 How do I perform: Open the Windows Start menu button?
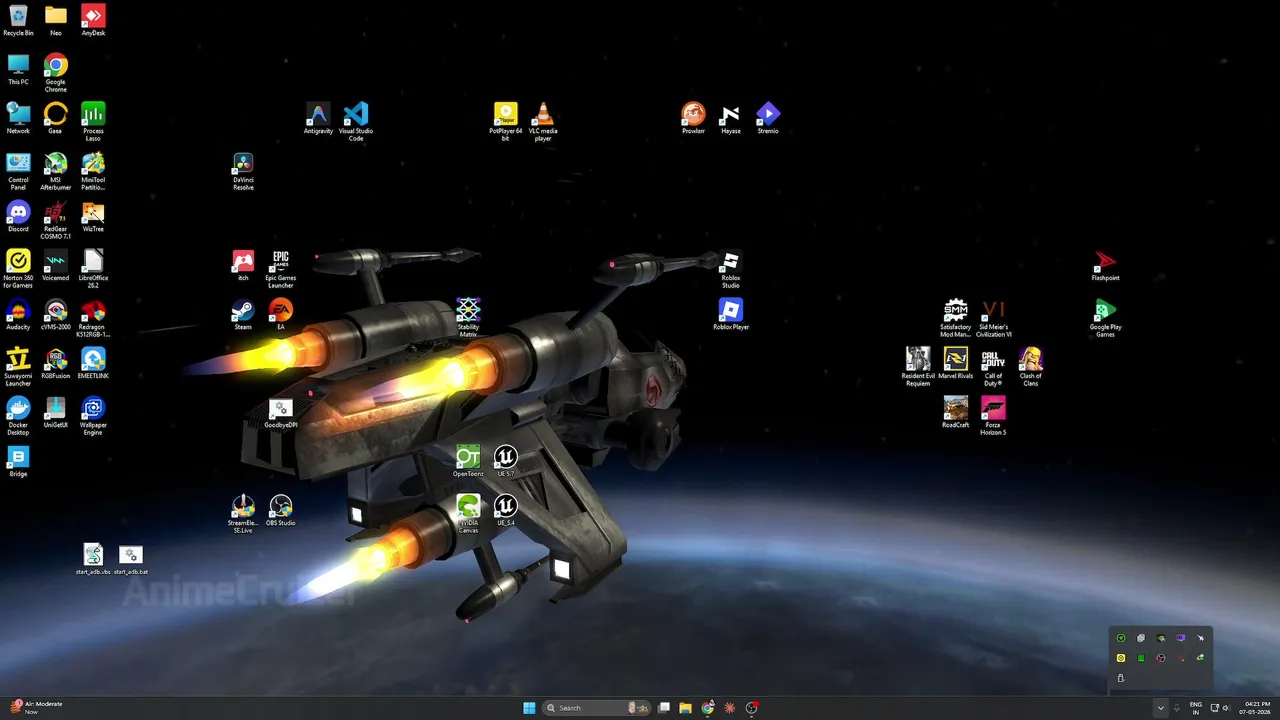[529, 708]
